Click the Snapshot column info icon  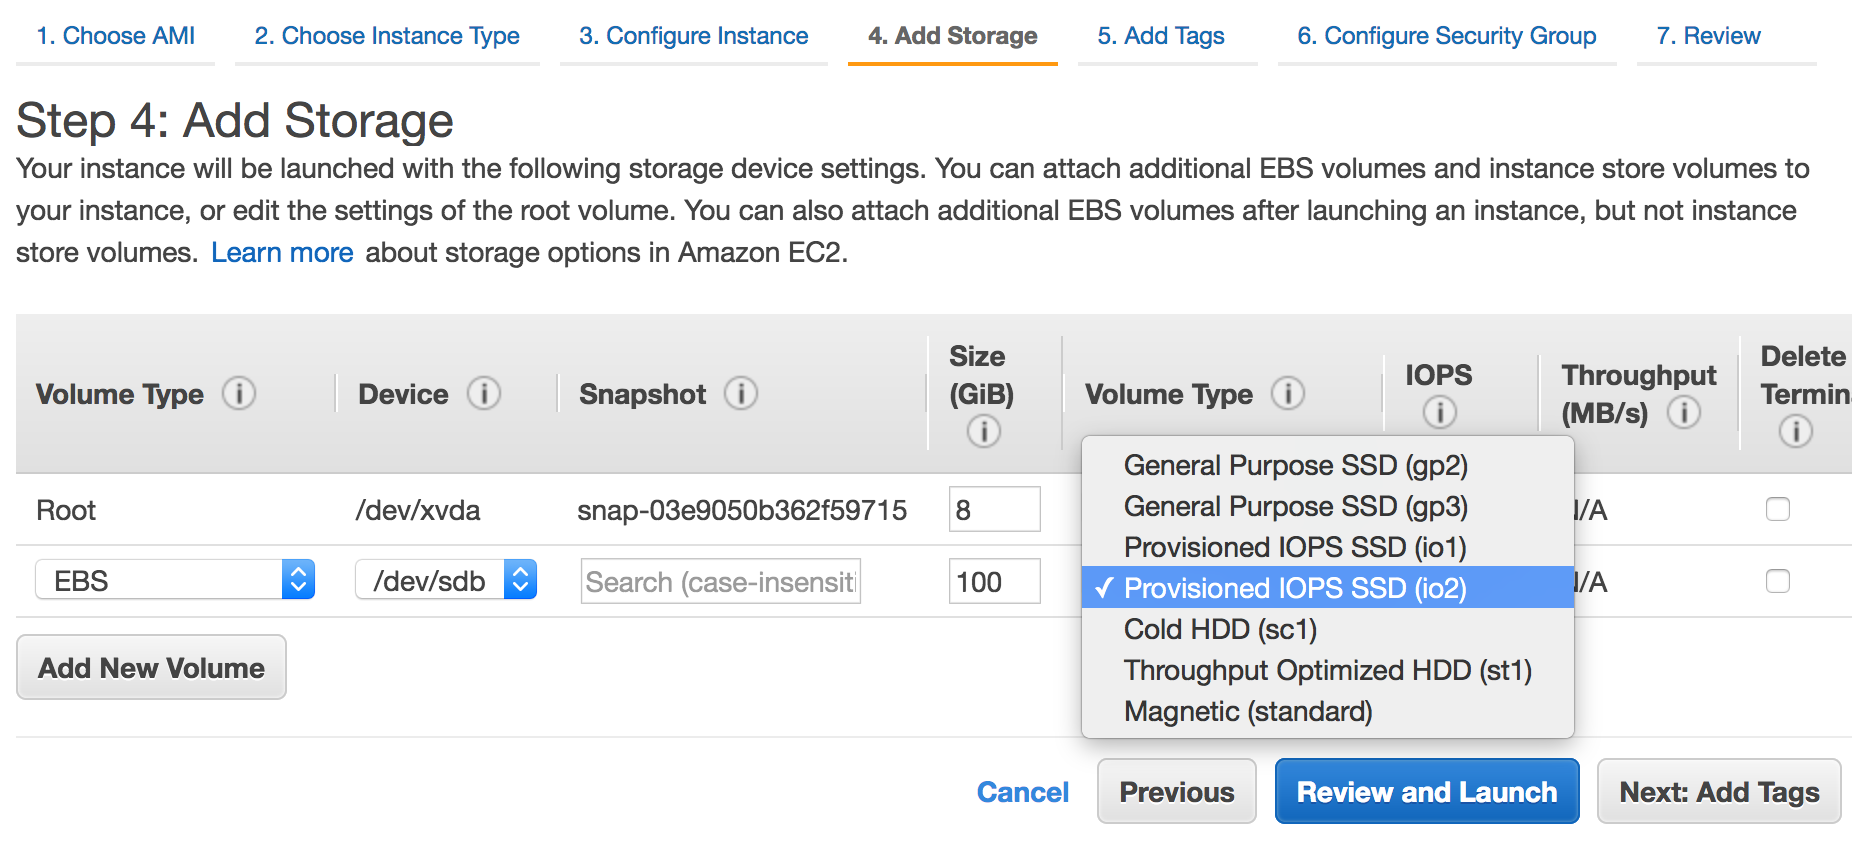[x=741, y=393]
